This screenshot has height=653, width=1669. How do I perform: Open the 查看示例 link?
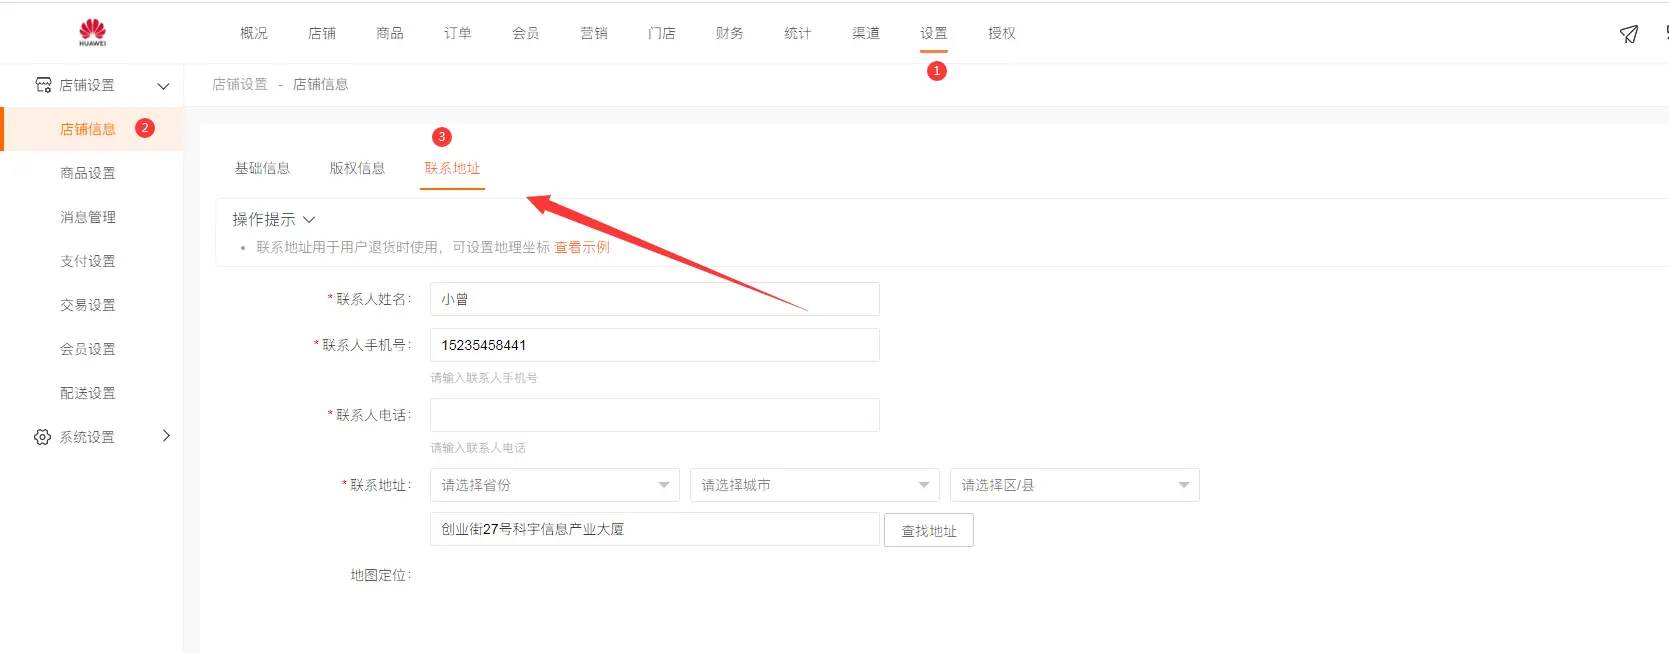582,247
